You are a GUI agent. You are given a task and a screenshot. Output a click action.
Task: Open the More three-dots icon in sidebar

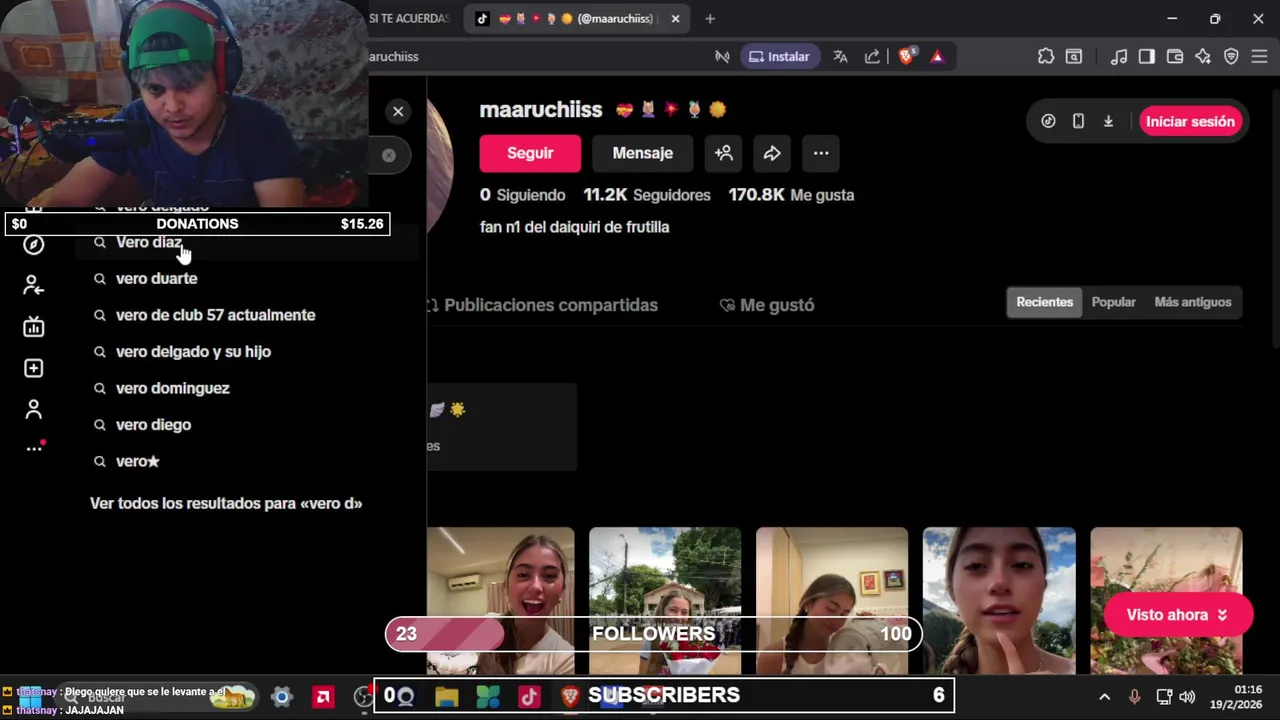pyautogui.click(x=34, y=448)
